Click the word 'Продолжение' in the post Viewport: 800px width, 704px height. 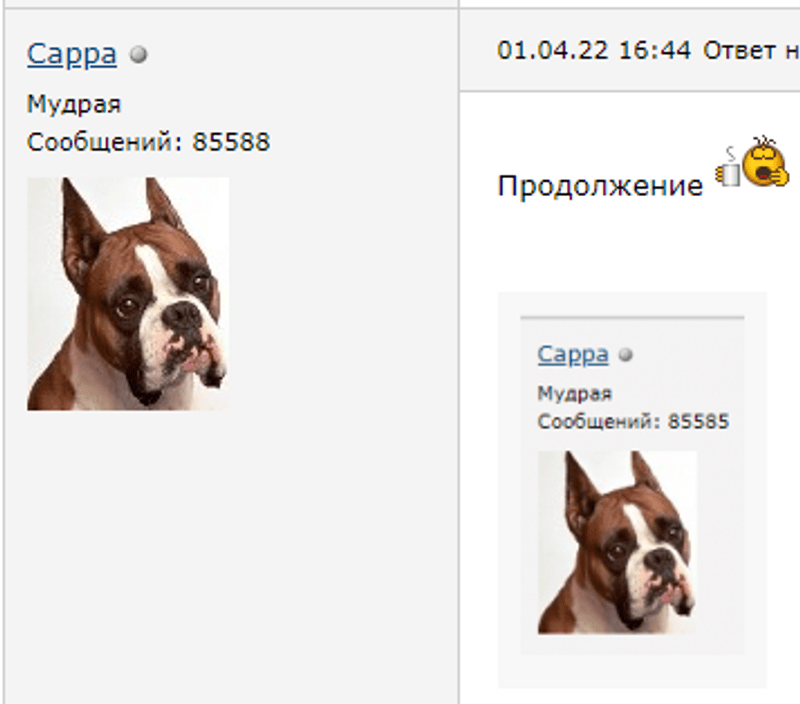pyautogui.click(x=600, y=186)
